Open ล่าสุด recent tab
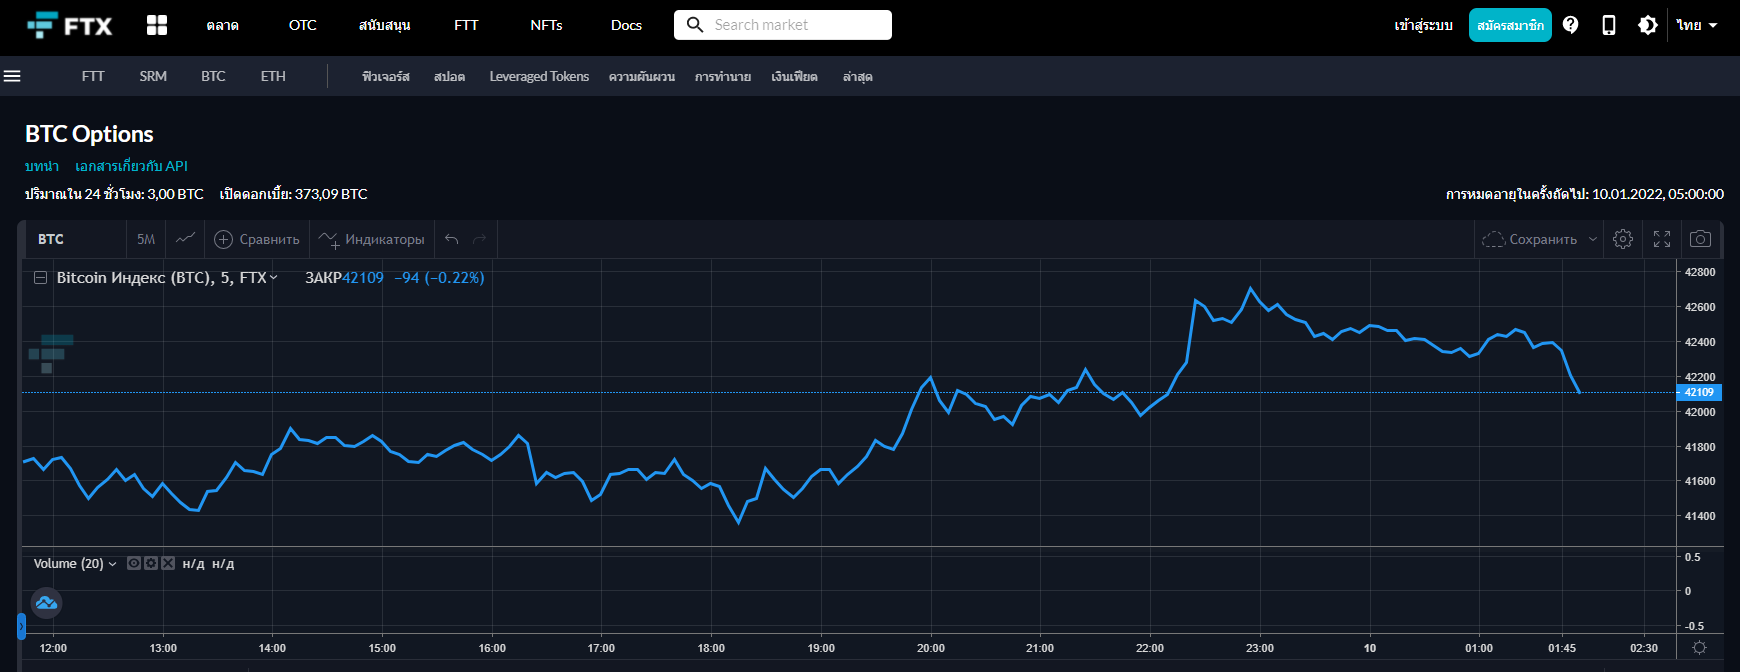This screenshot has width=1740, height=672. coord(858,76)
